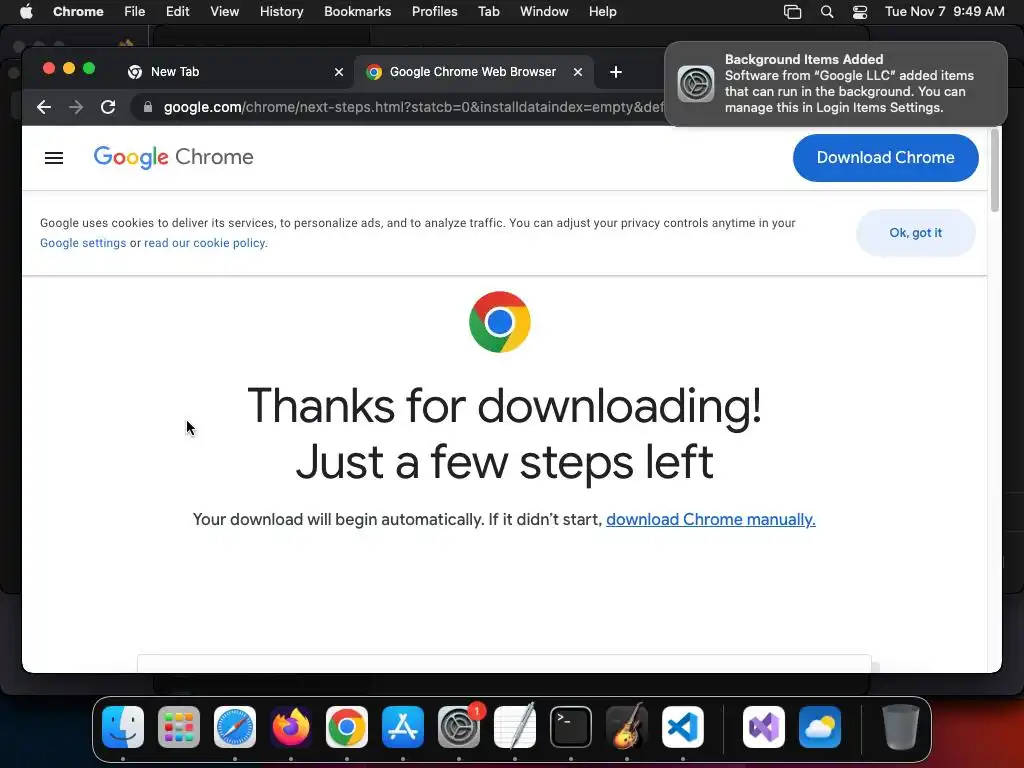This screenshot has width=1024, height=768.
Task: Open System Settings from the Dock
Action: [459, 727]
